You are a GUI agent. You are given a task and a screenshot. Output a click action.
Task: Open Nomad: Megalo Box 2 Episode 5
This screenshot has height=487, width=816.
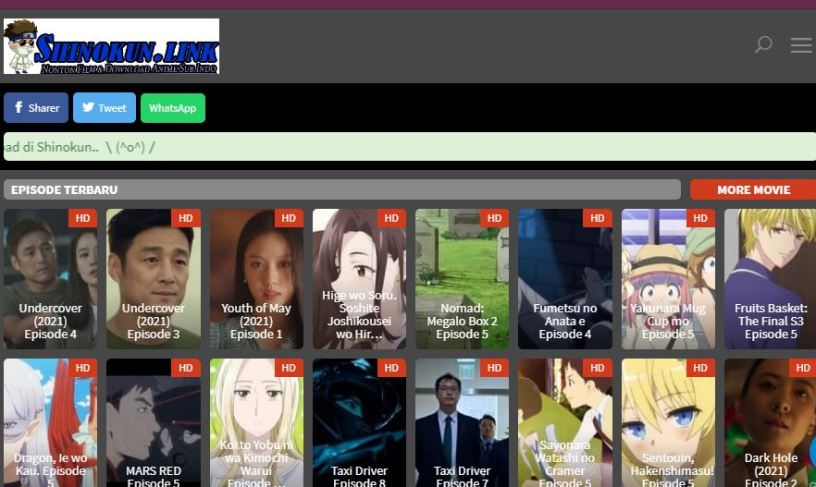tap(462, 279)
